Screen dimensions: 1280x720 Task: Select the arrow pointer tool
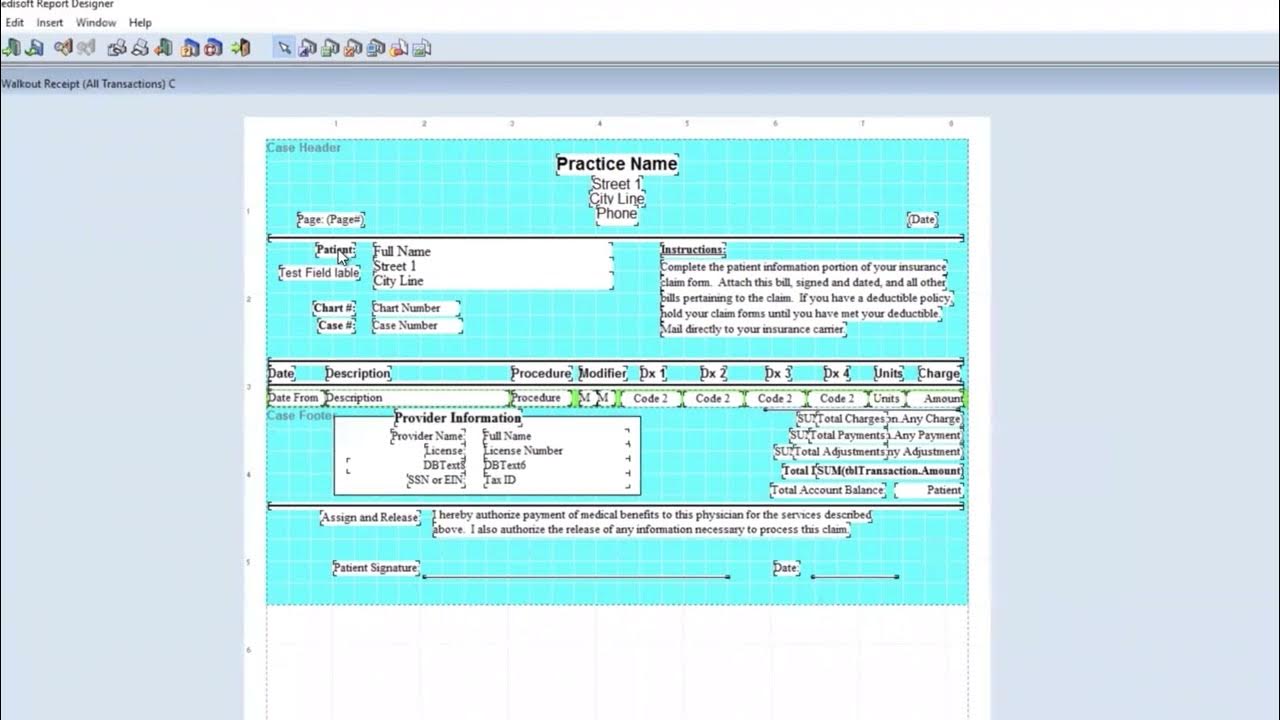[x=284, y=47]
